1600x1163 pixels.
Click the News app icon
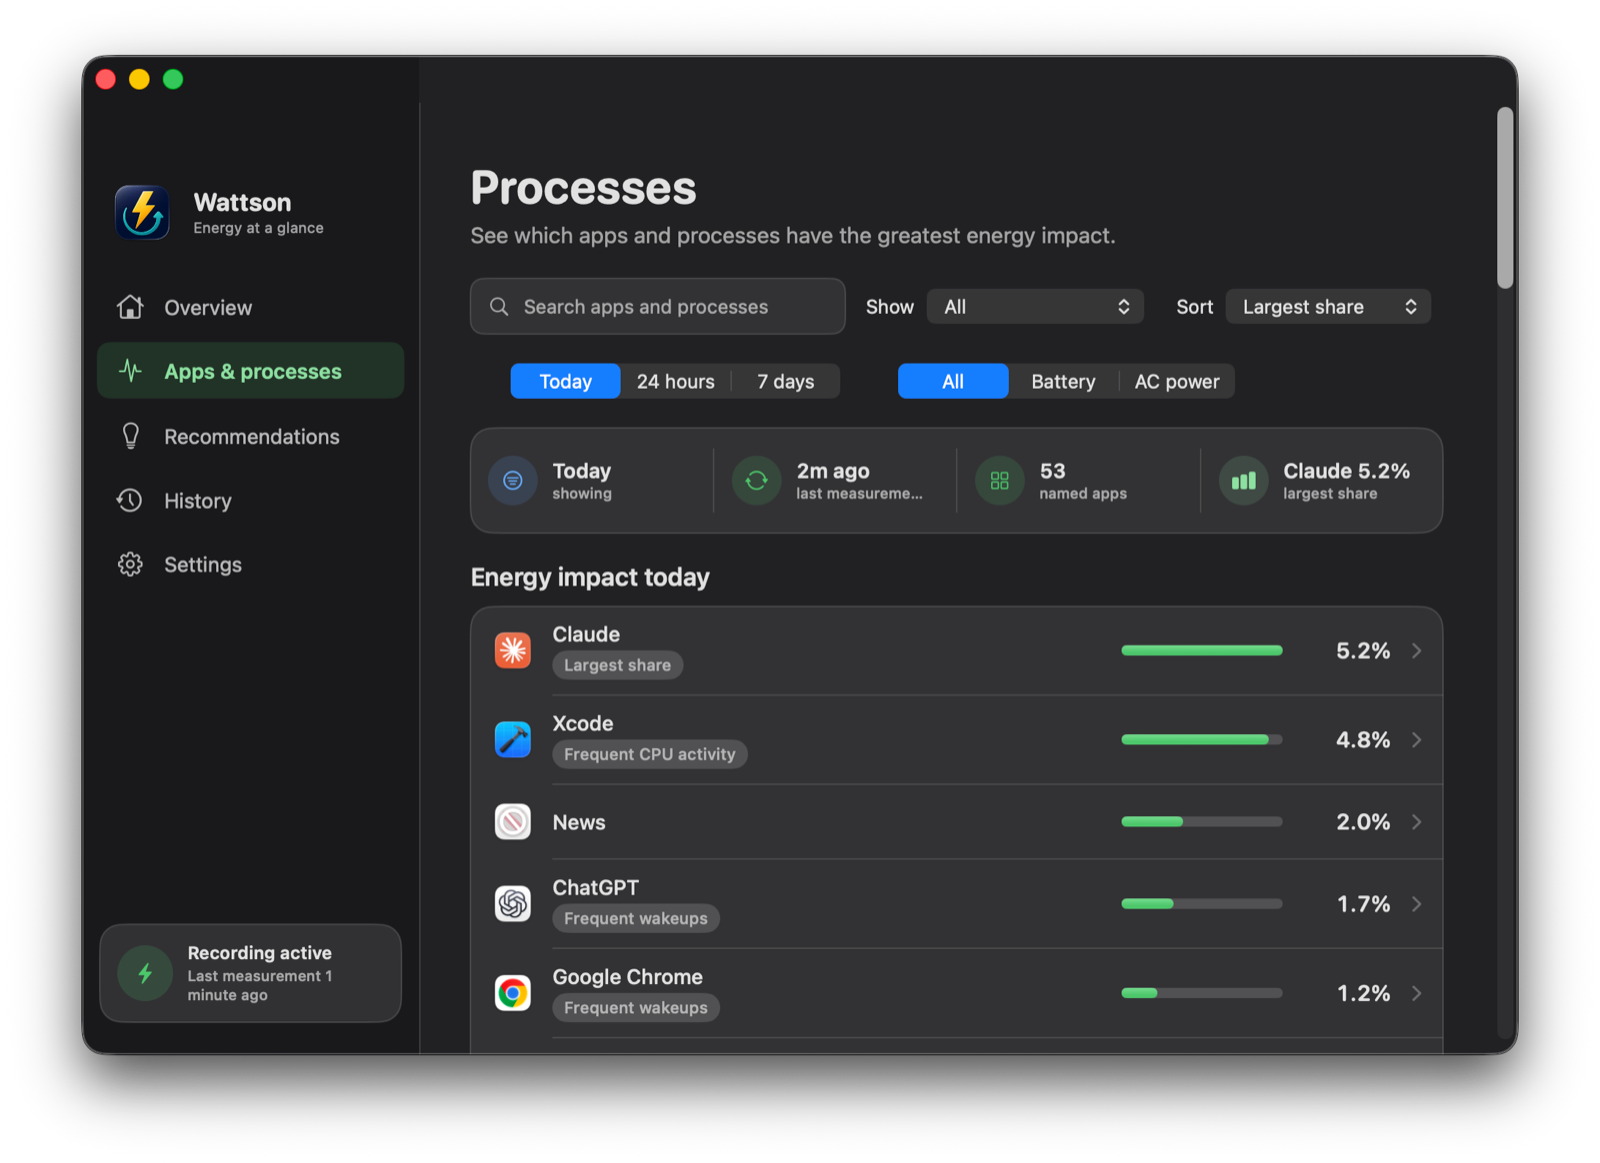pyautogui.click(x=513, y=822)
